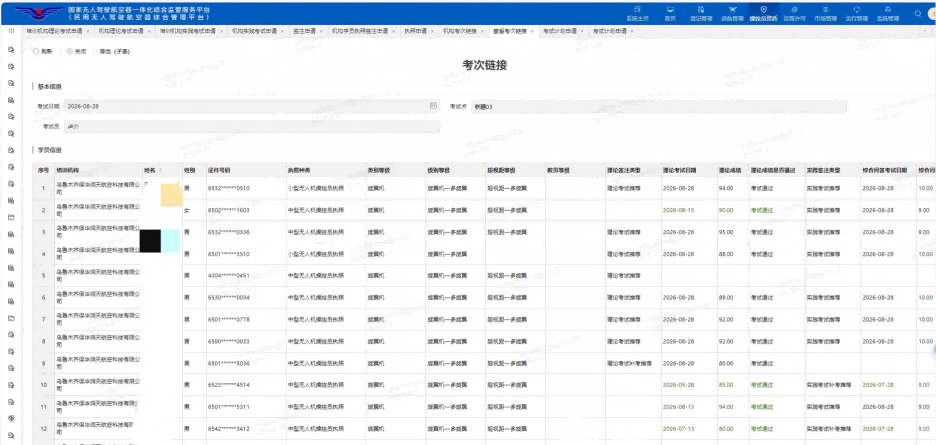Click the 基本信息 section heading

[48, 86]
